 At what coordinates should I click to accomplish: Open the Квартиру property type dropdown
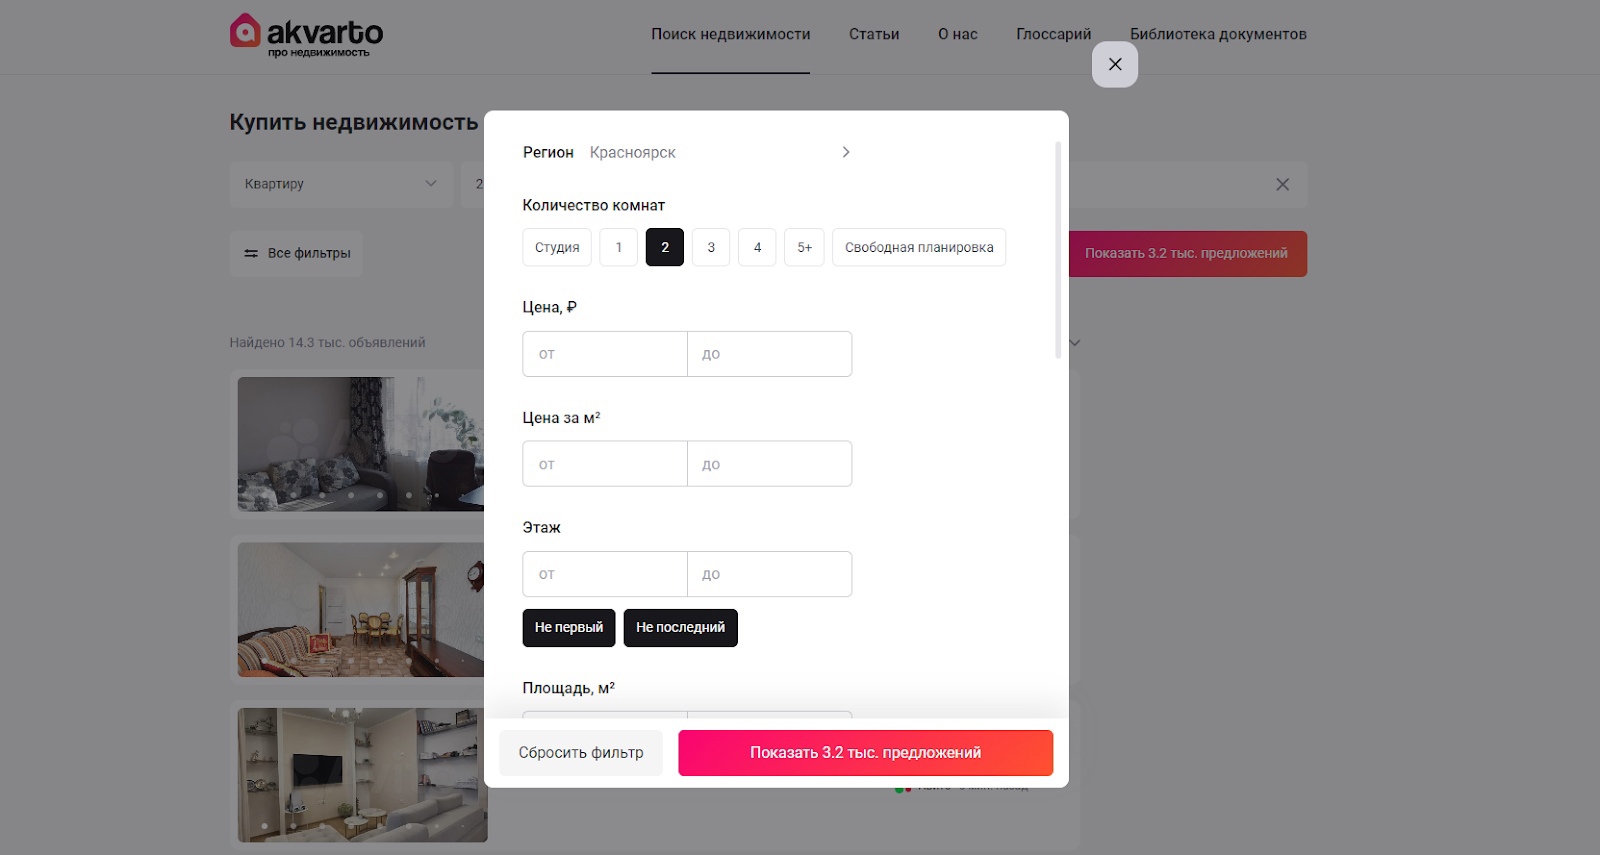[341, 184]
